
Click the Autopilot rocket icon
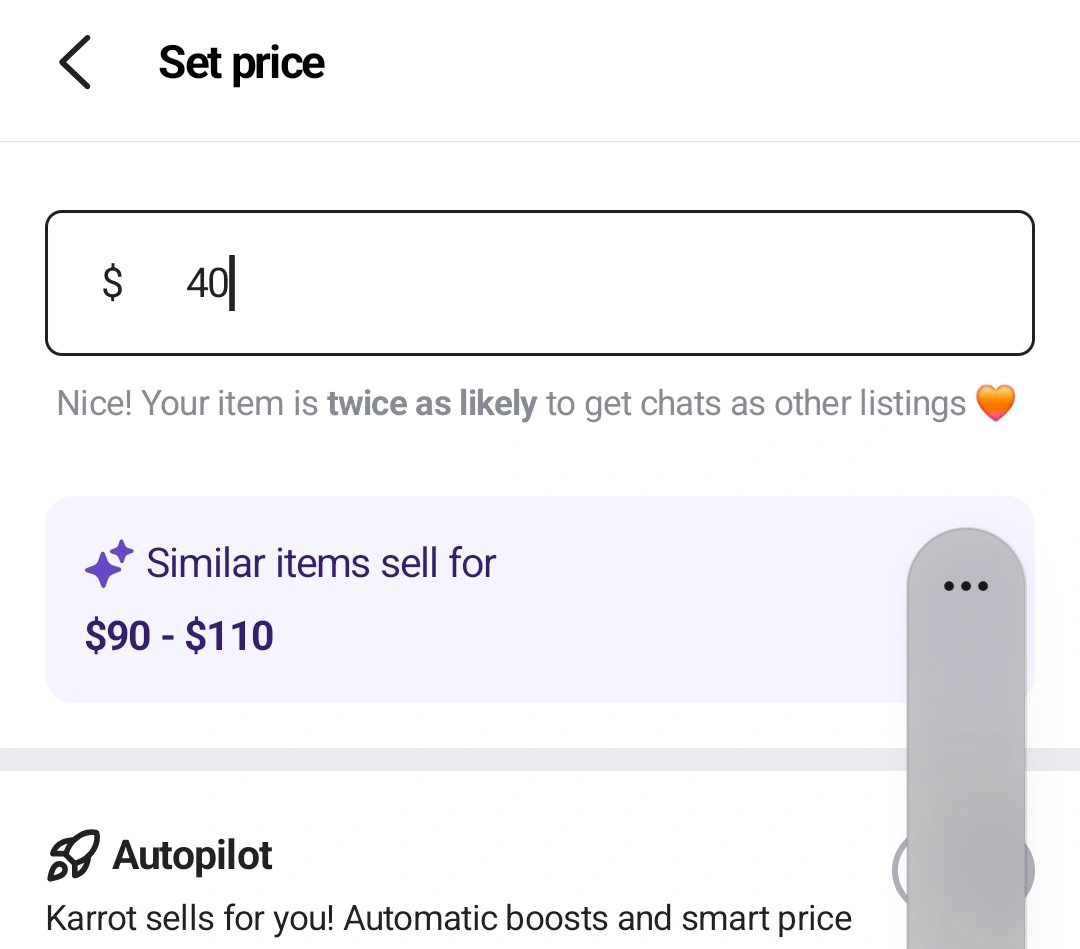(74, 856)
